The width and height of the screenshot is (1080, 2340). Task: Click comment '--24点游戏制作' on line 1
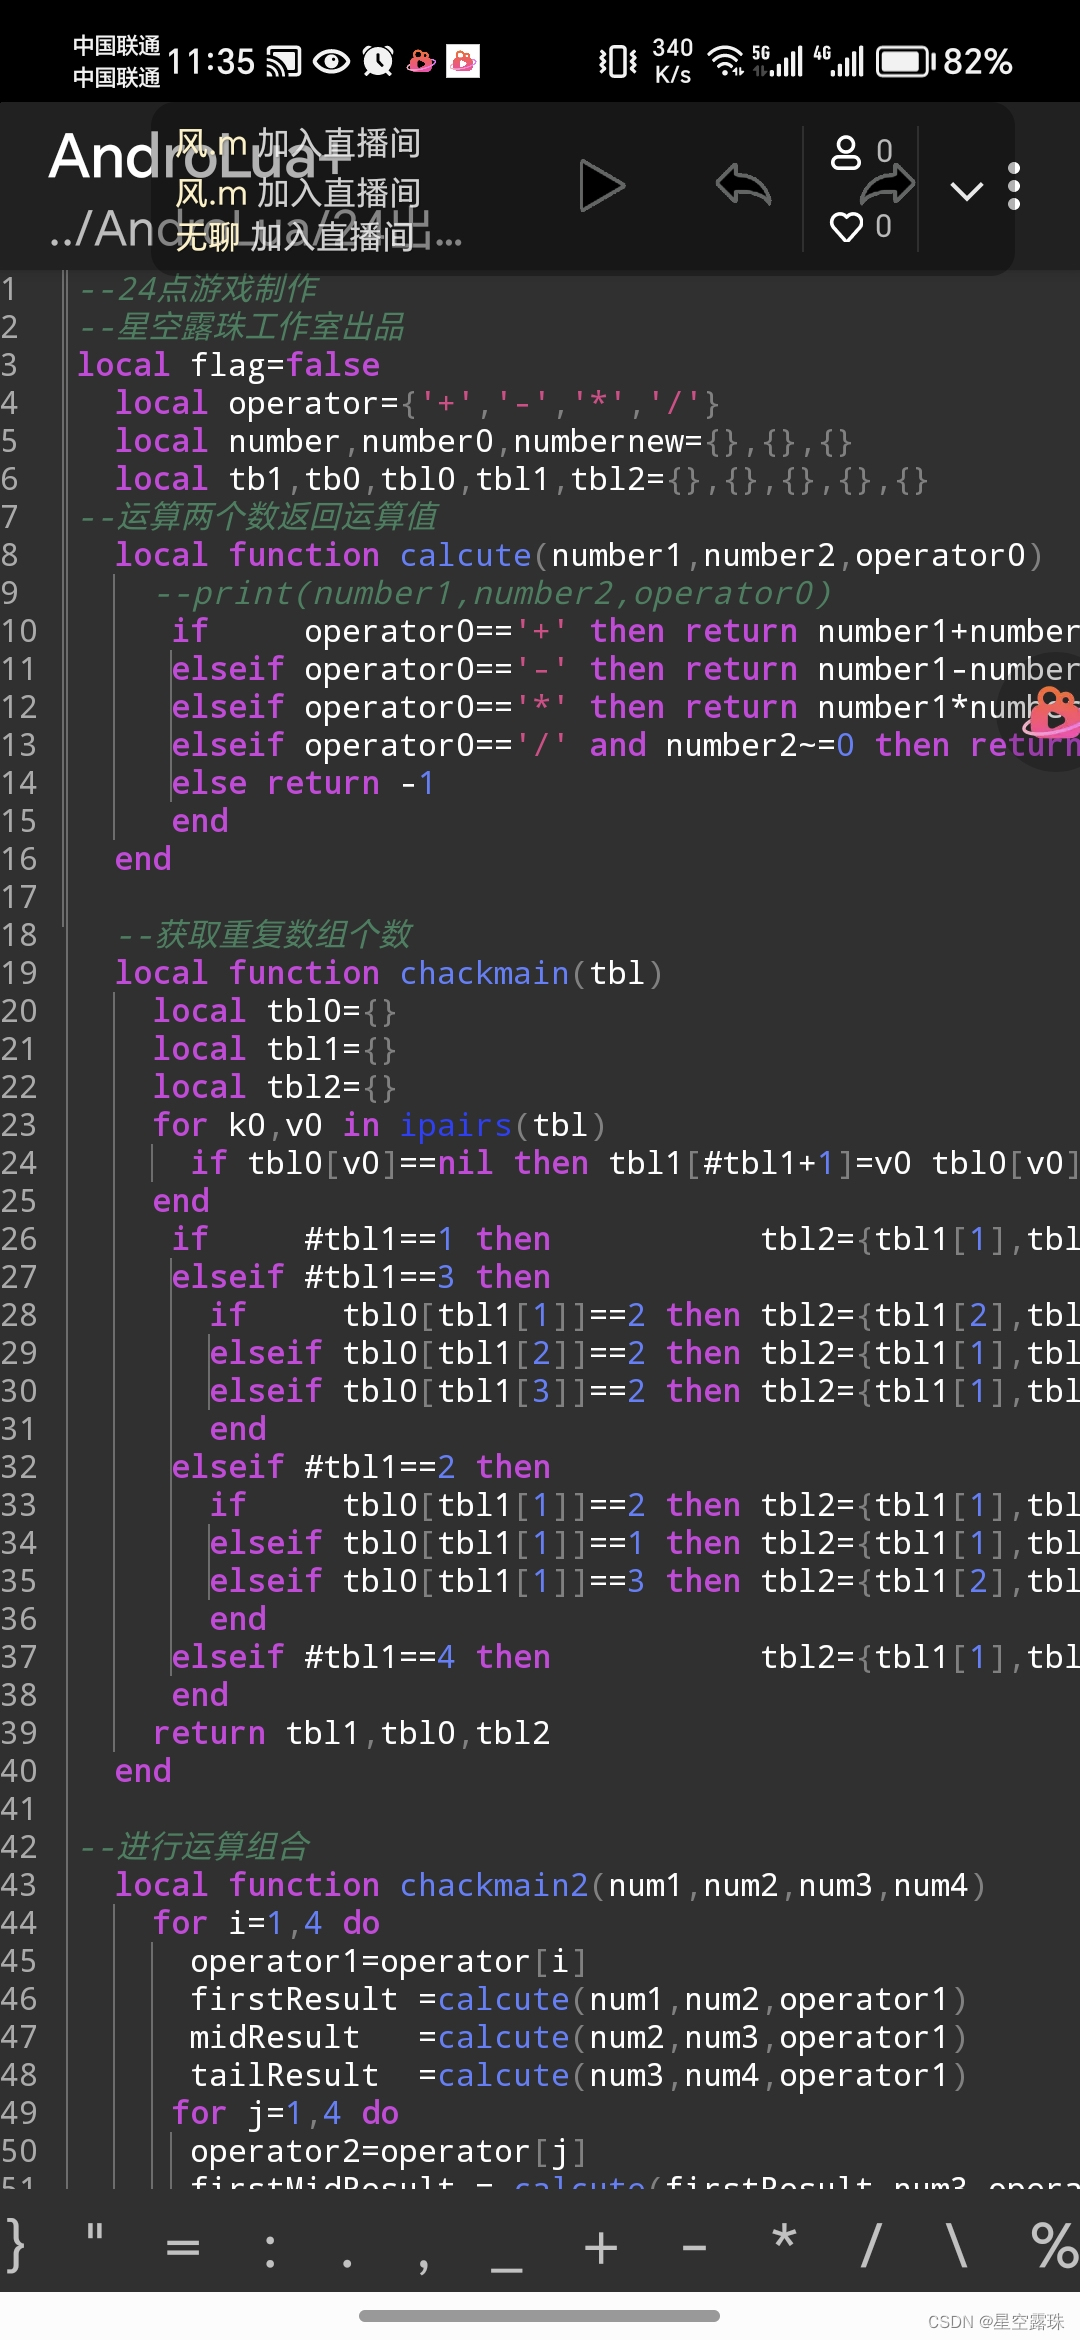[198, 289]
